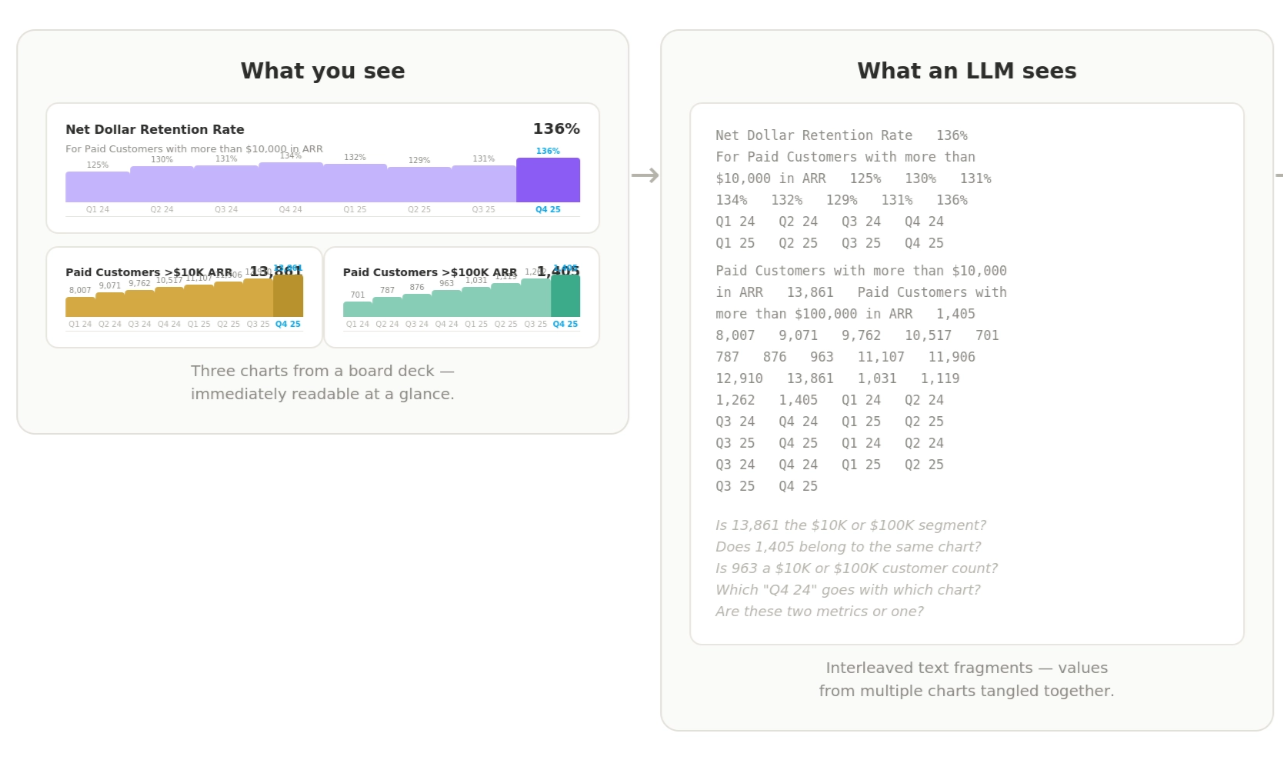Viewport: 1283px width, 763px height.
Task: Click the 1,405 headline customer count
Action: pyautogui.click(x=558, y=271)
